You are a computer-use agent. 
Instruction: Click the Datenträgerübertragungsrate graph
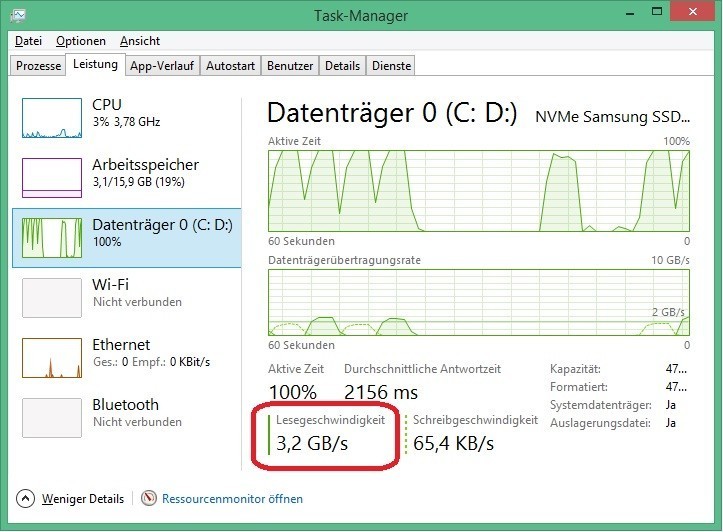point(479,302)
